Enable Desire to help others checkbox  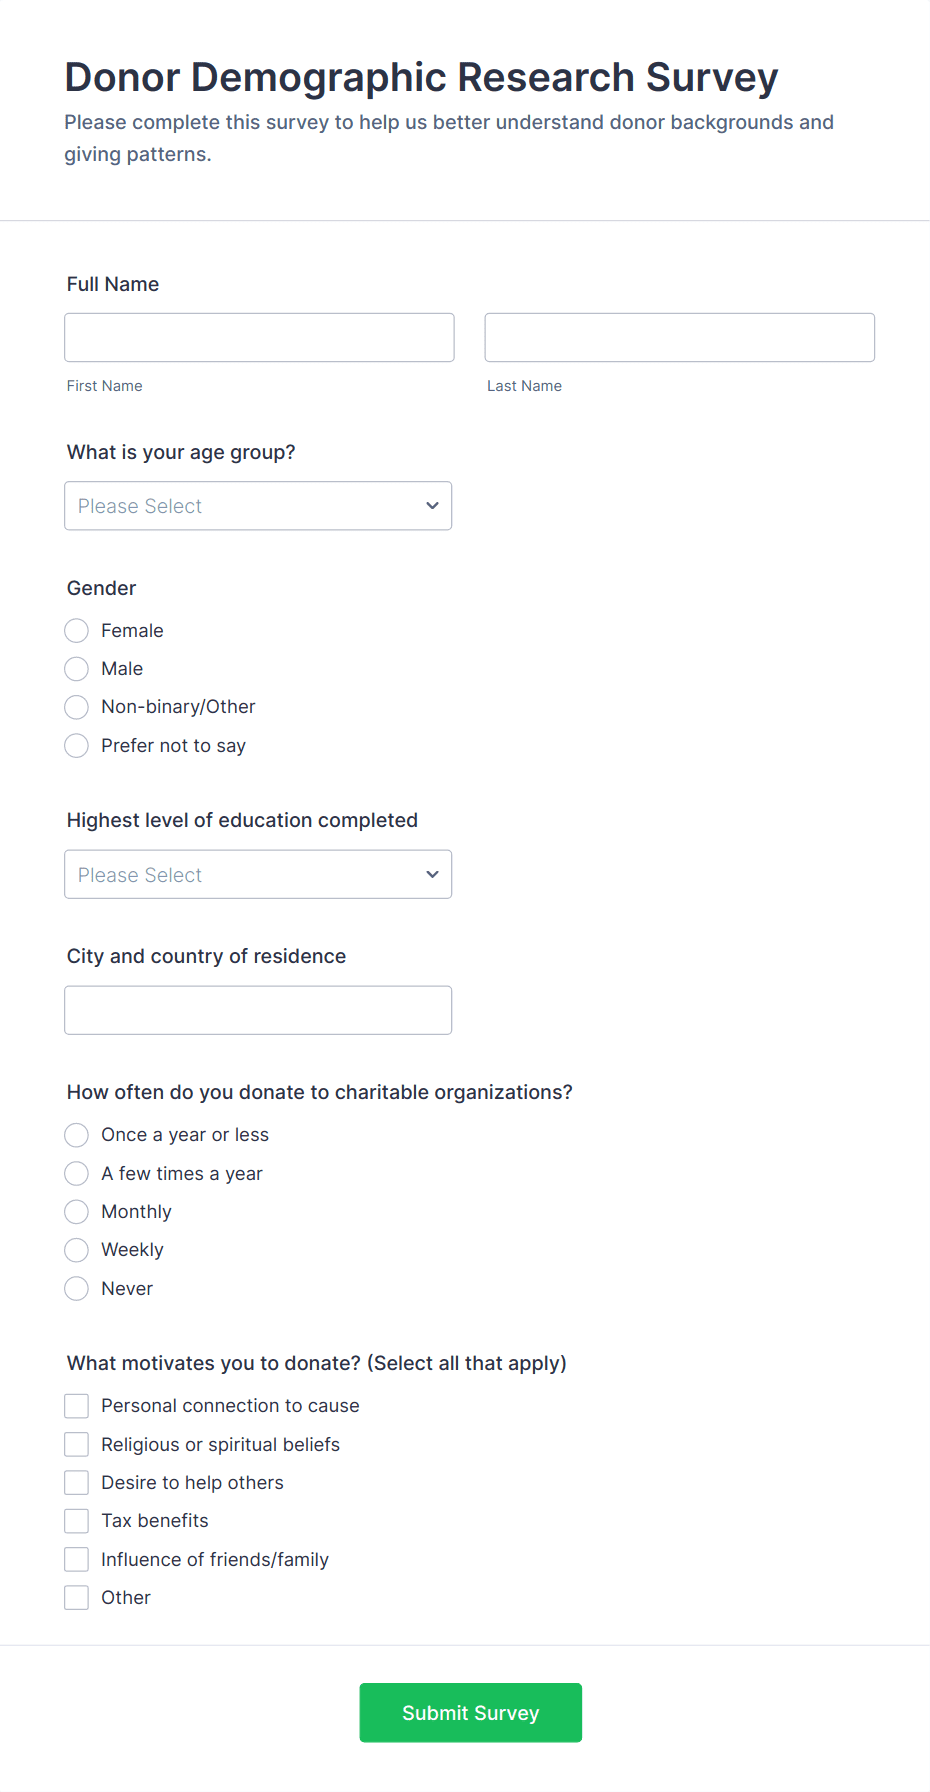77,1483
